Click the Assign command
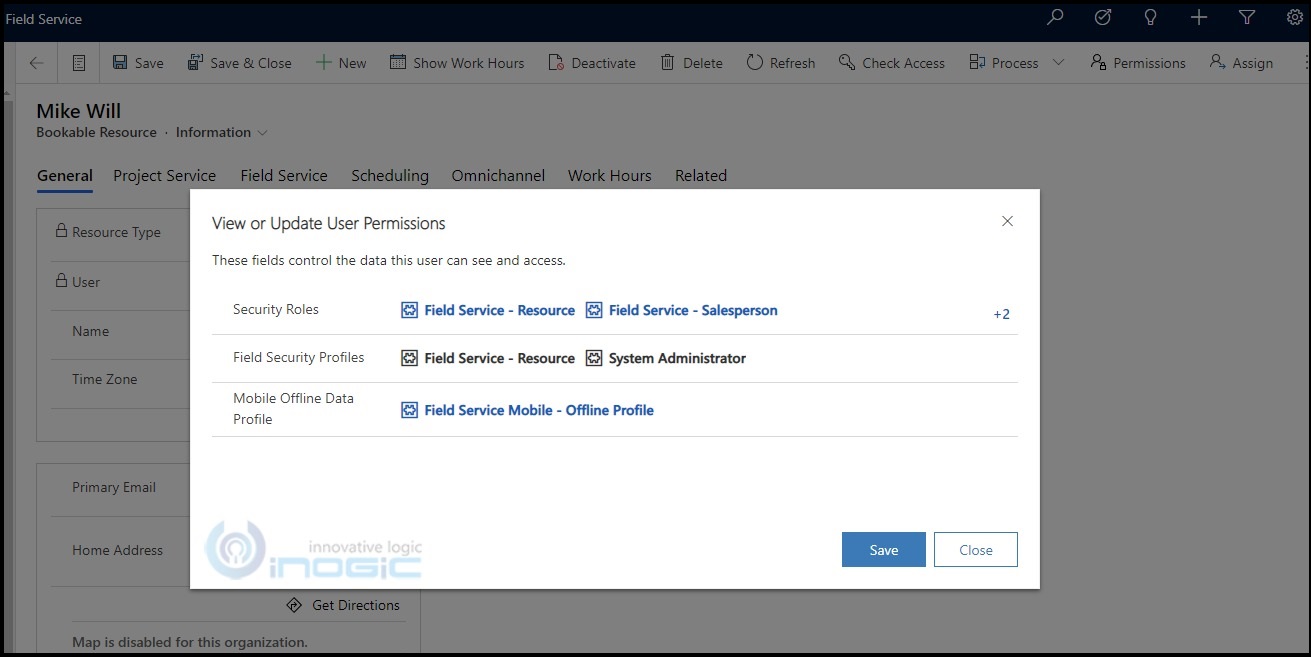 click(1241, 63)
